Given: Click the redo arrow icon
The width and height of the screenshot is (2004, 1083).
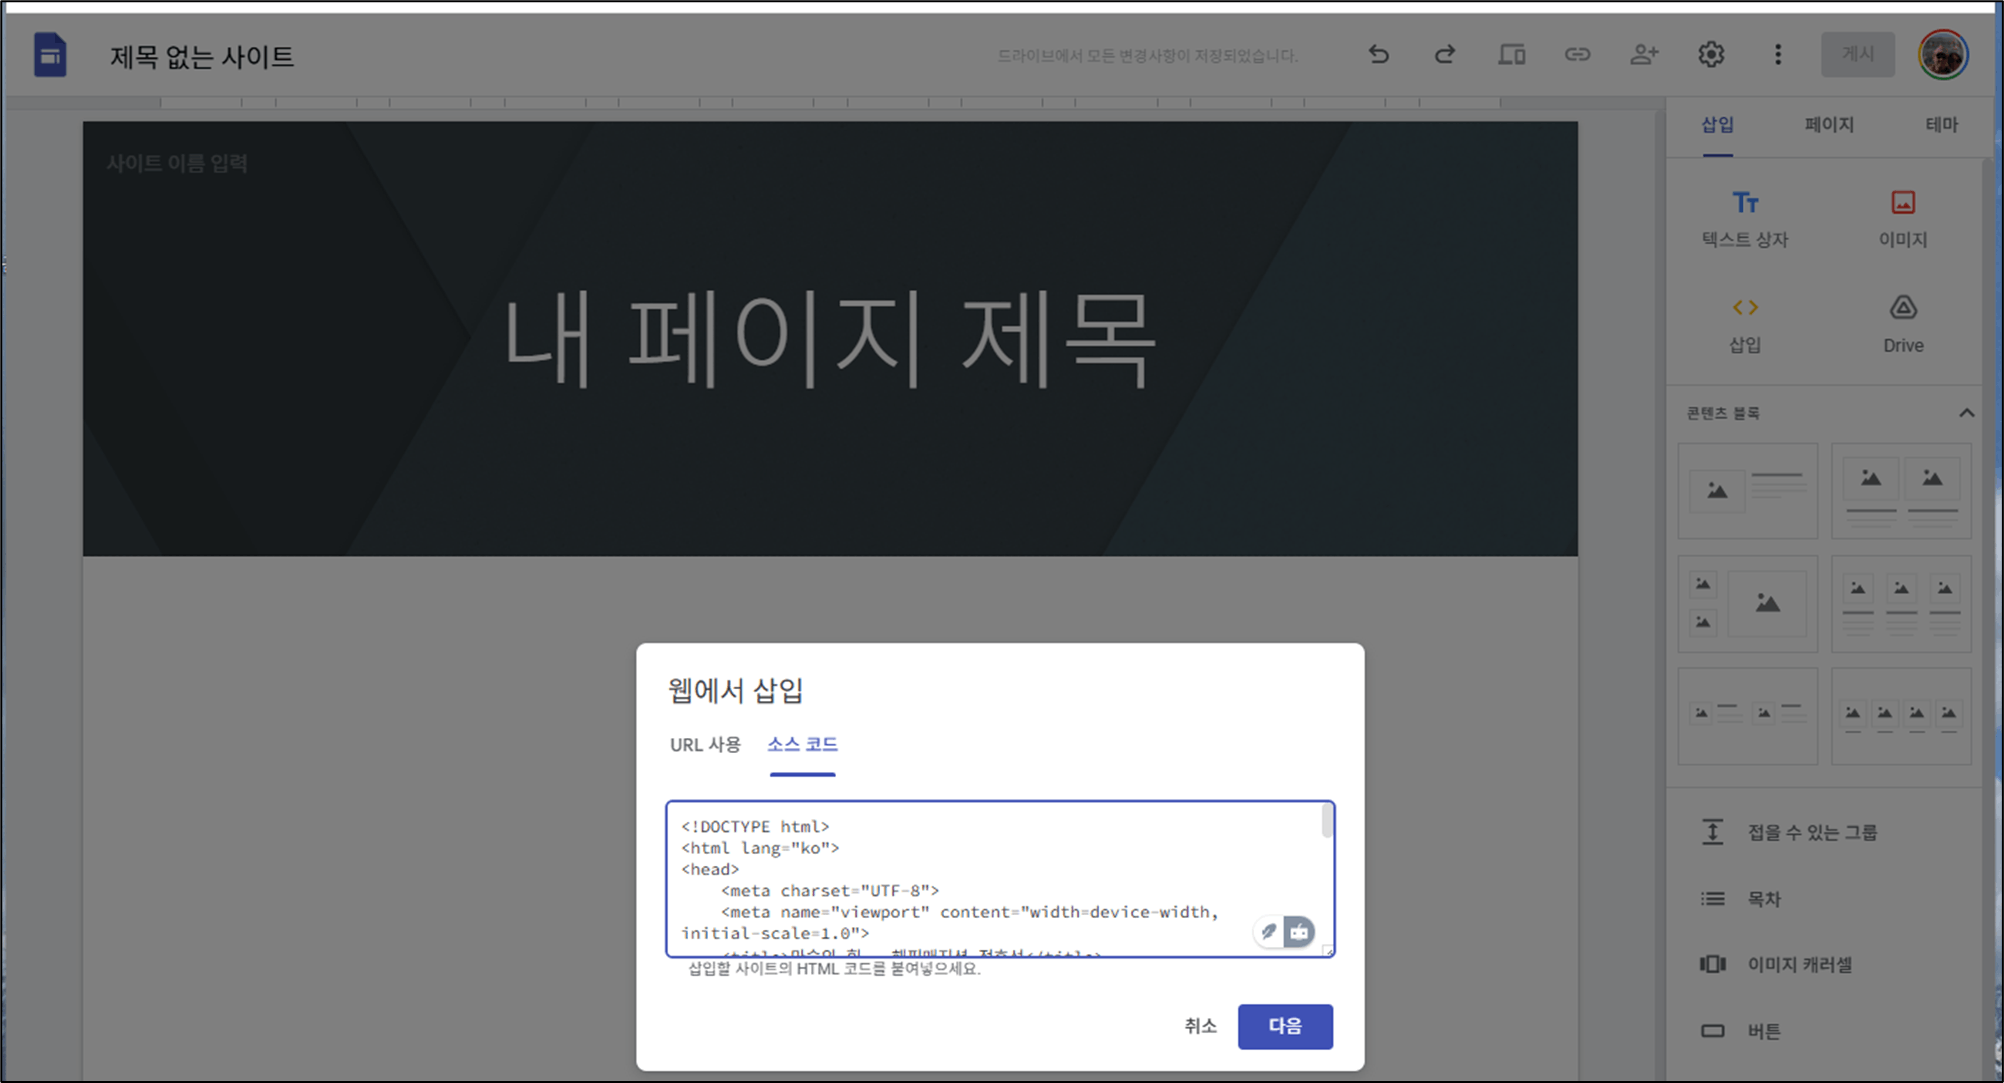Looking at the screenshot, I should (1444, 55).
